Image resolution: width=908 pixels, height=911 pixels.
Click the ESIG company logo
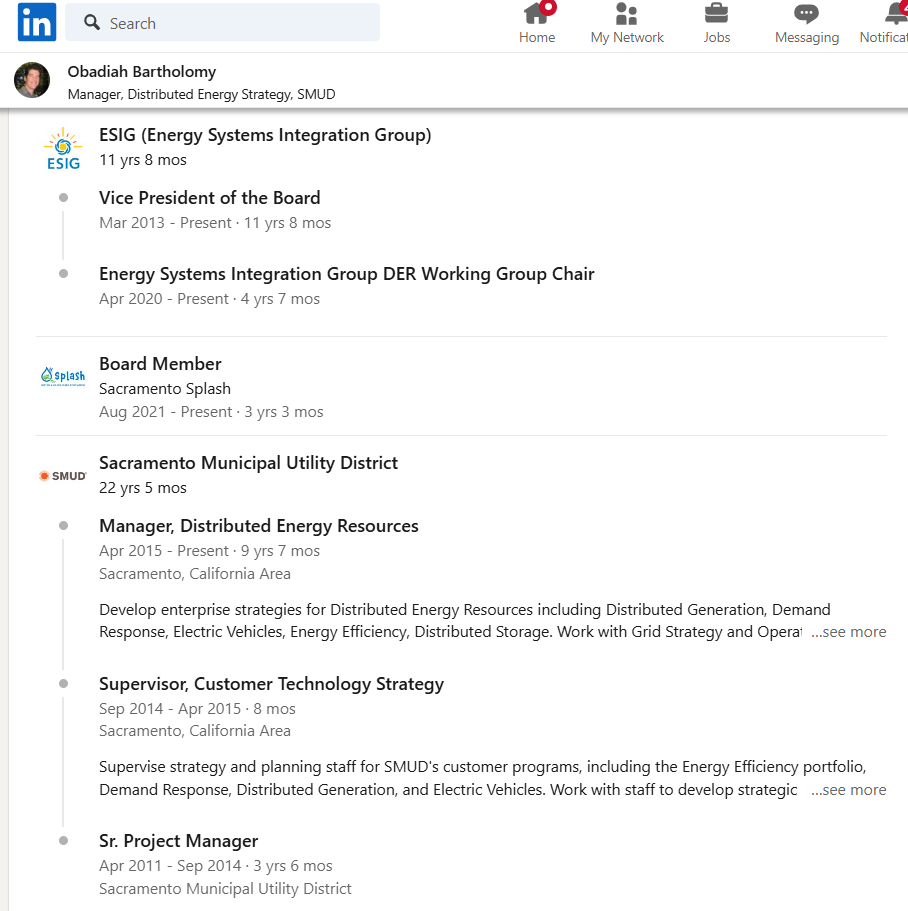pyautogui.click(x=63, y=148)
